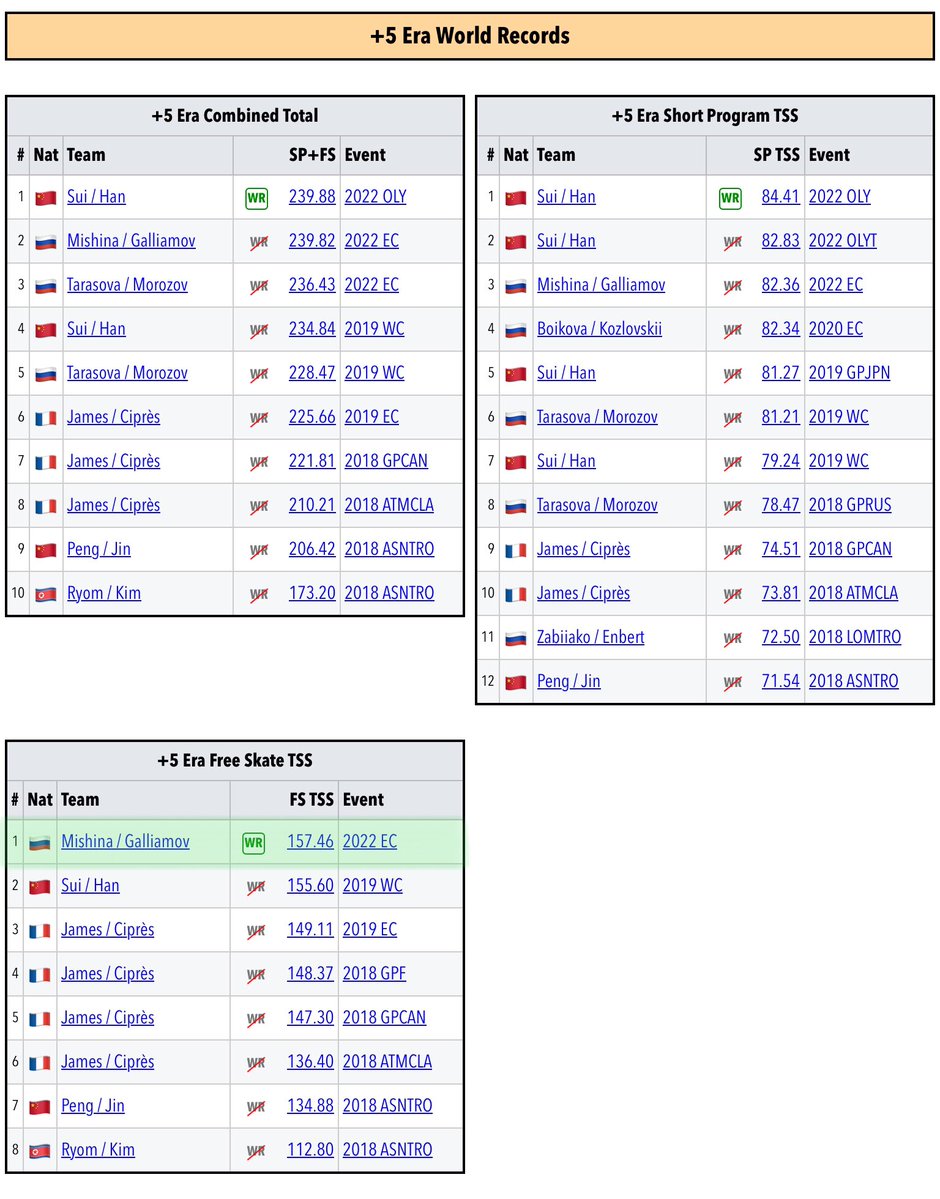940x1199 pixels.
Task: Open the 134.88 score link
Action: [311, 1106]
